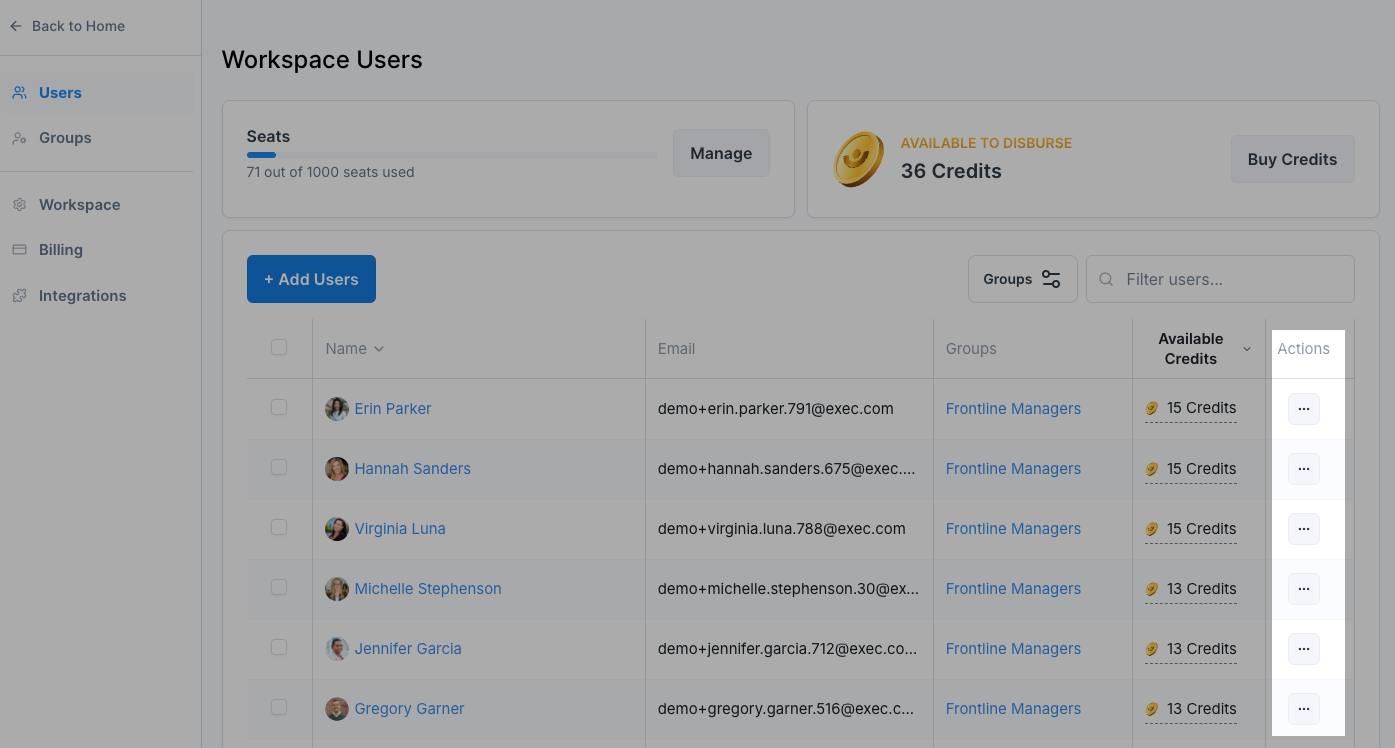Open actions menu for Virginia Luna
Image resolution: width=1395 pixels, height=748 pixels.
(1303, 529)
